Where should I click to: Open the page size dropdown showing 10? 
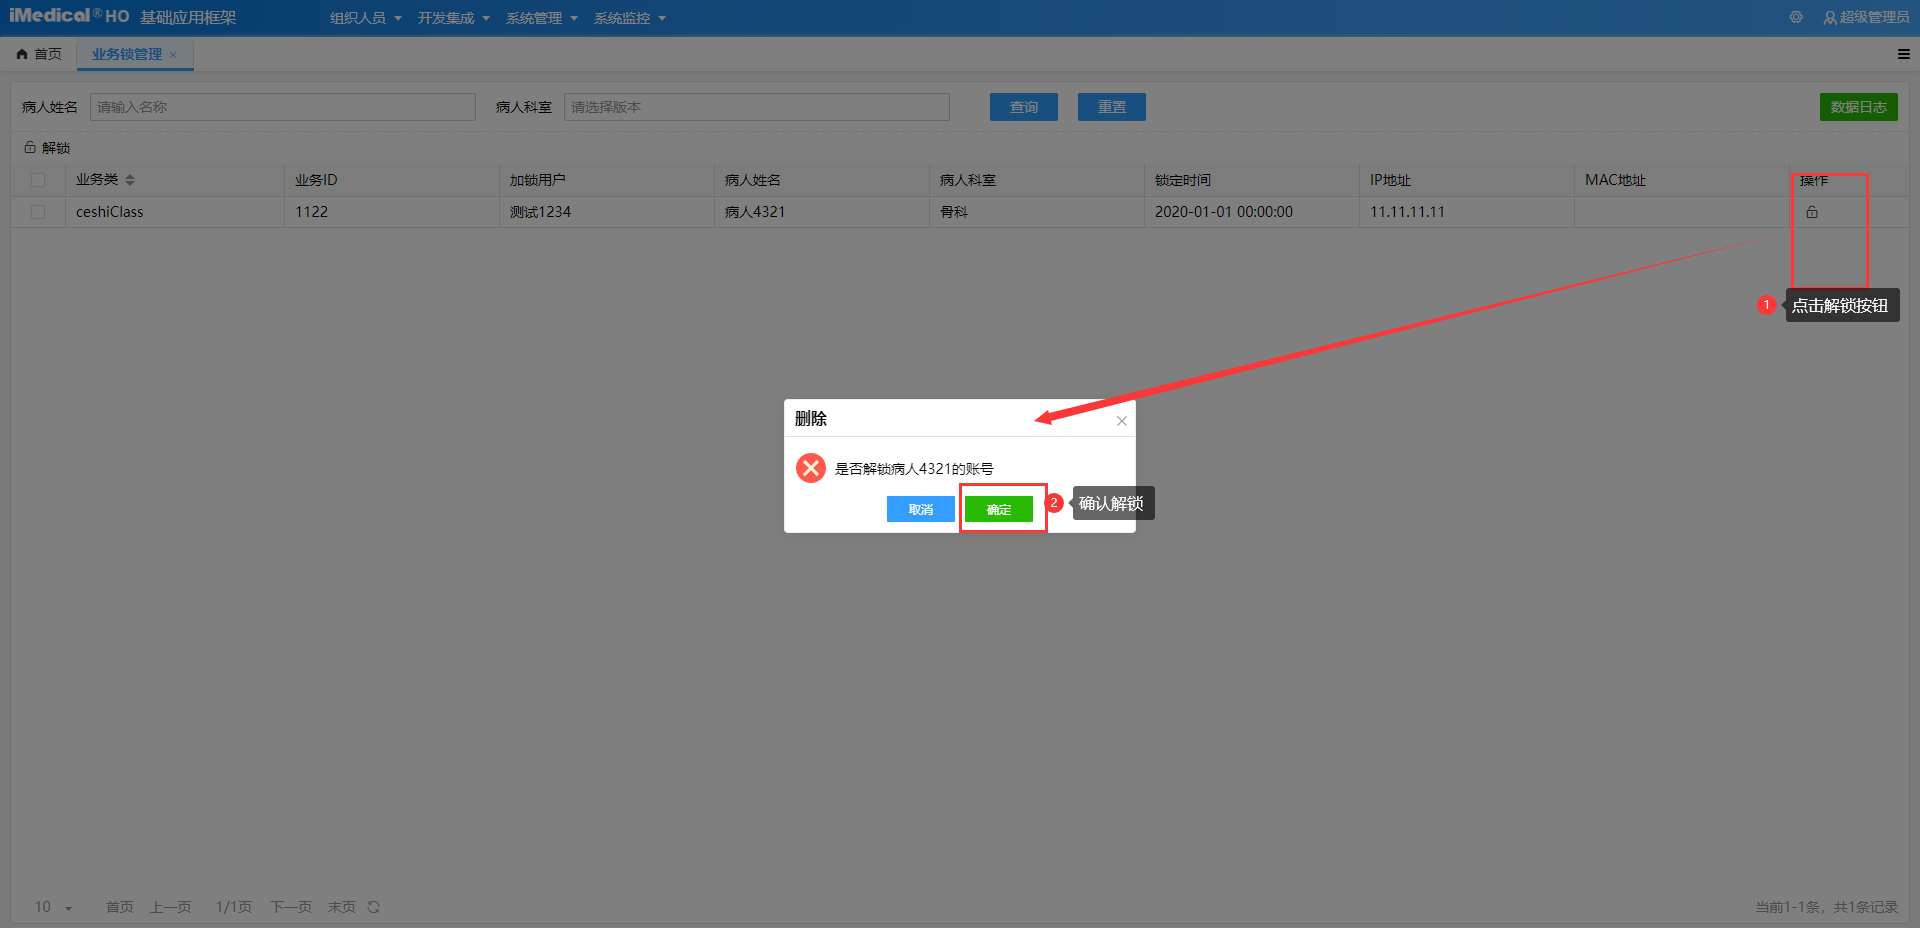pyautogui.click(x=54, y=907)
